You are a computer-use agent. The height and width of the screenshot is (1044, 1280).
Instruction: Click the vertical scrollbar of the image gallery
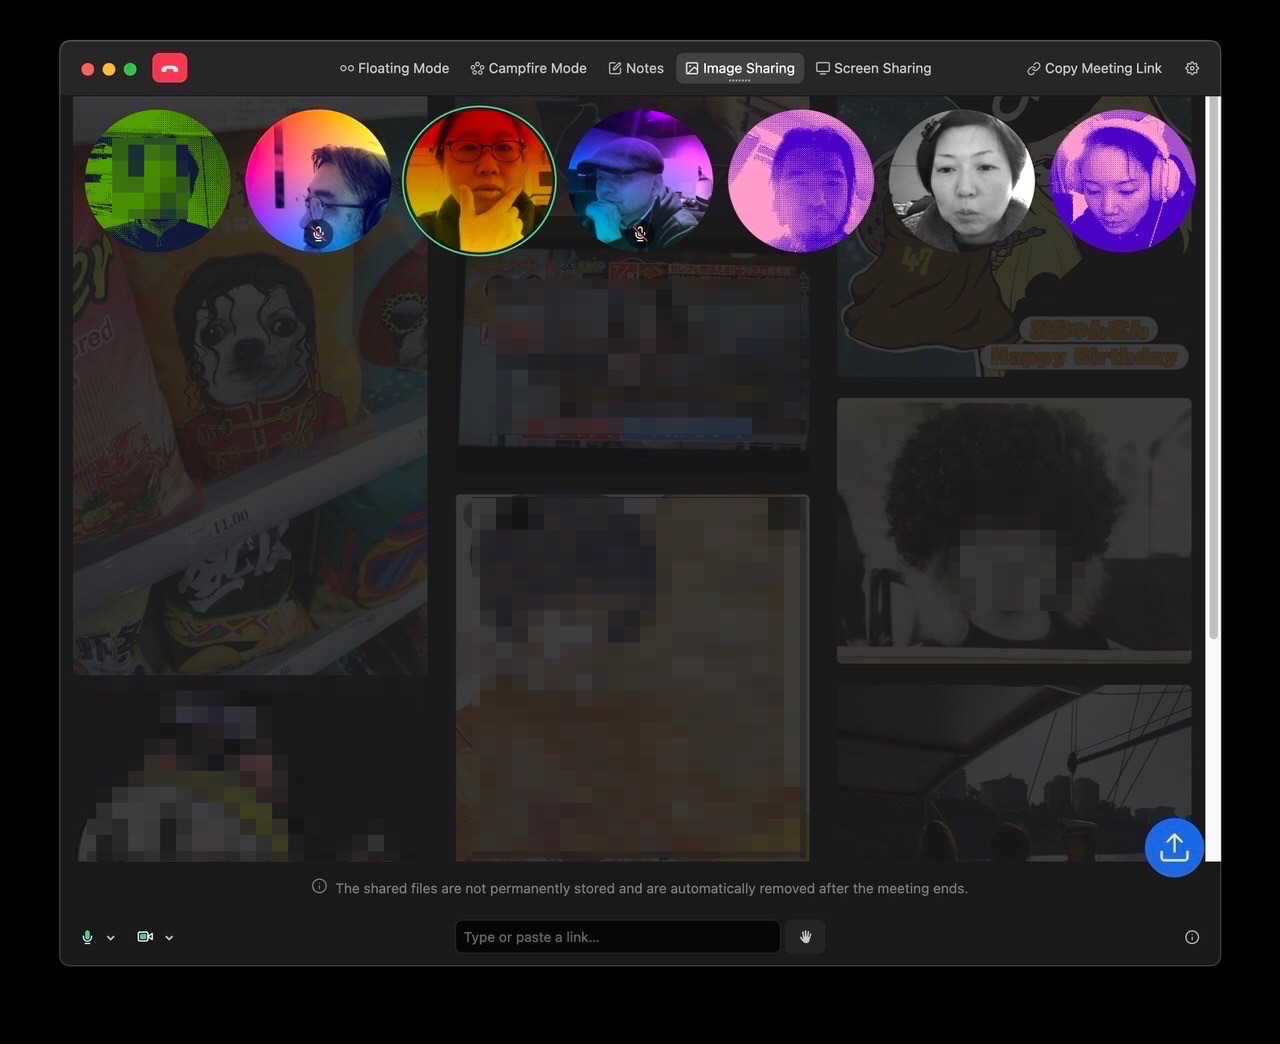1214,370
